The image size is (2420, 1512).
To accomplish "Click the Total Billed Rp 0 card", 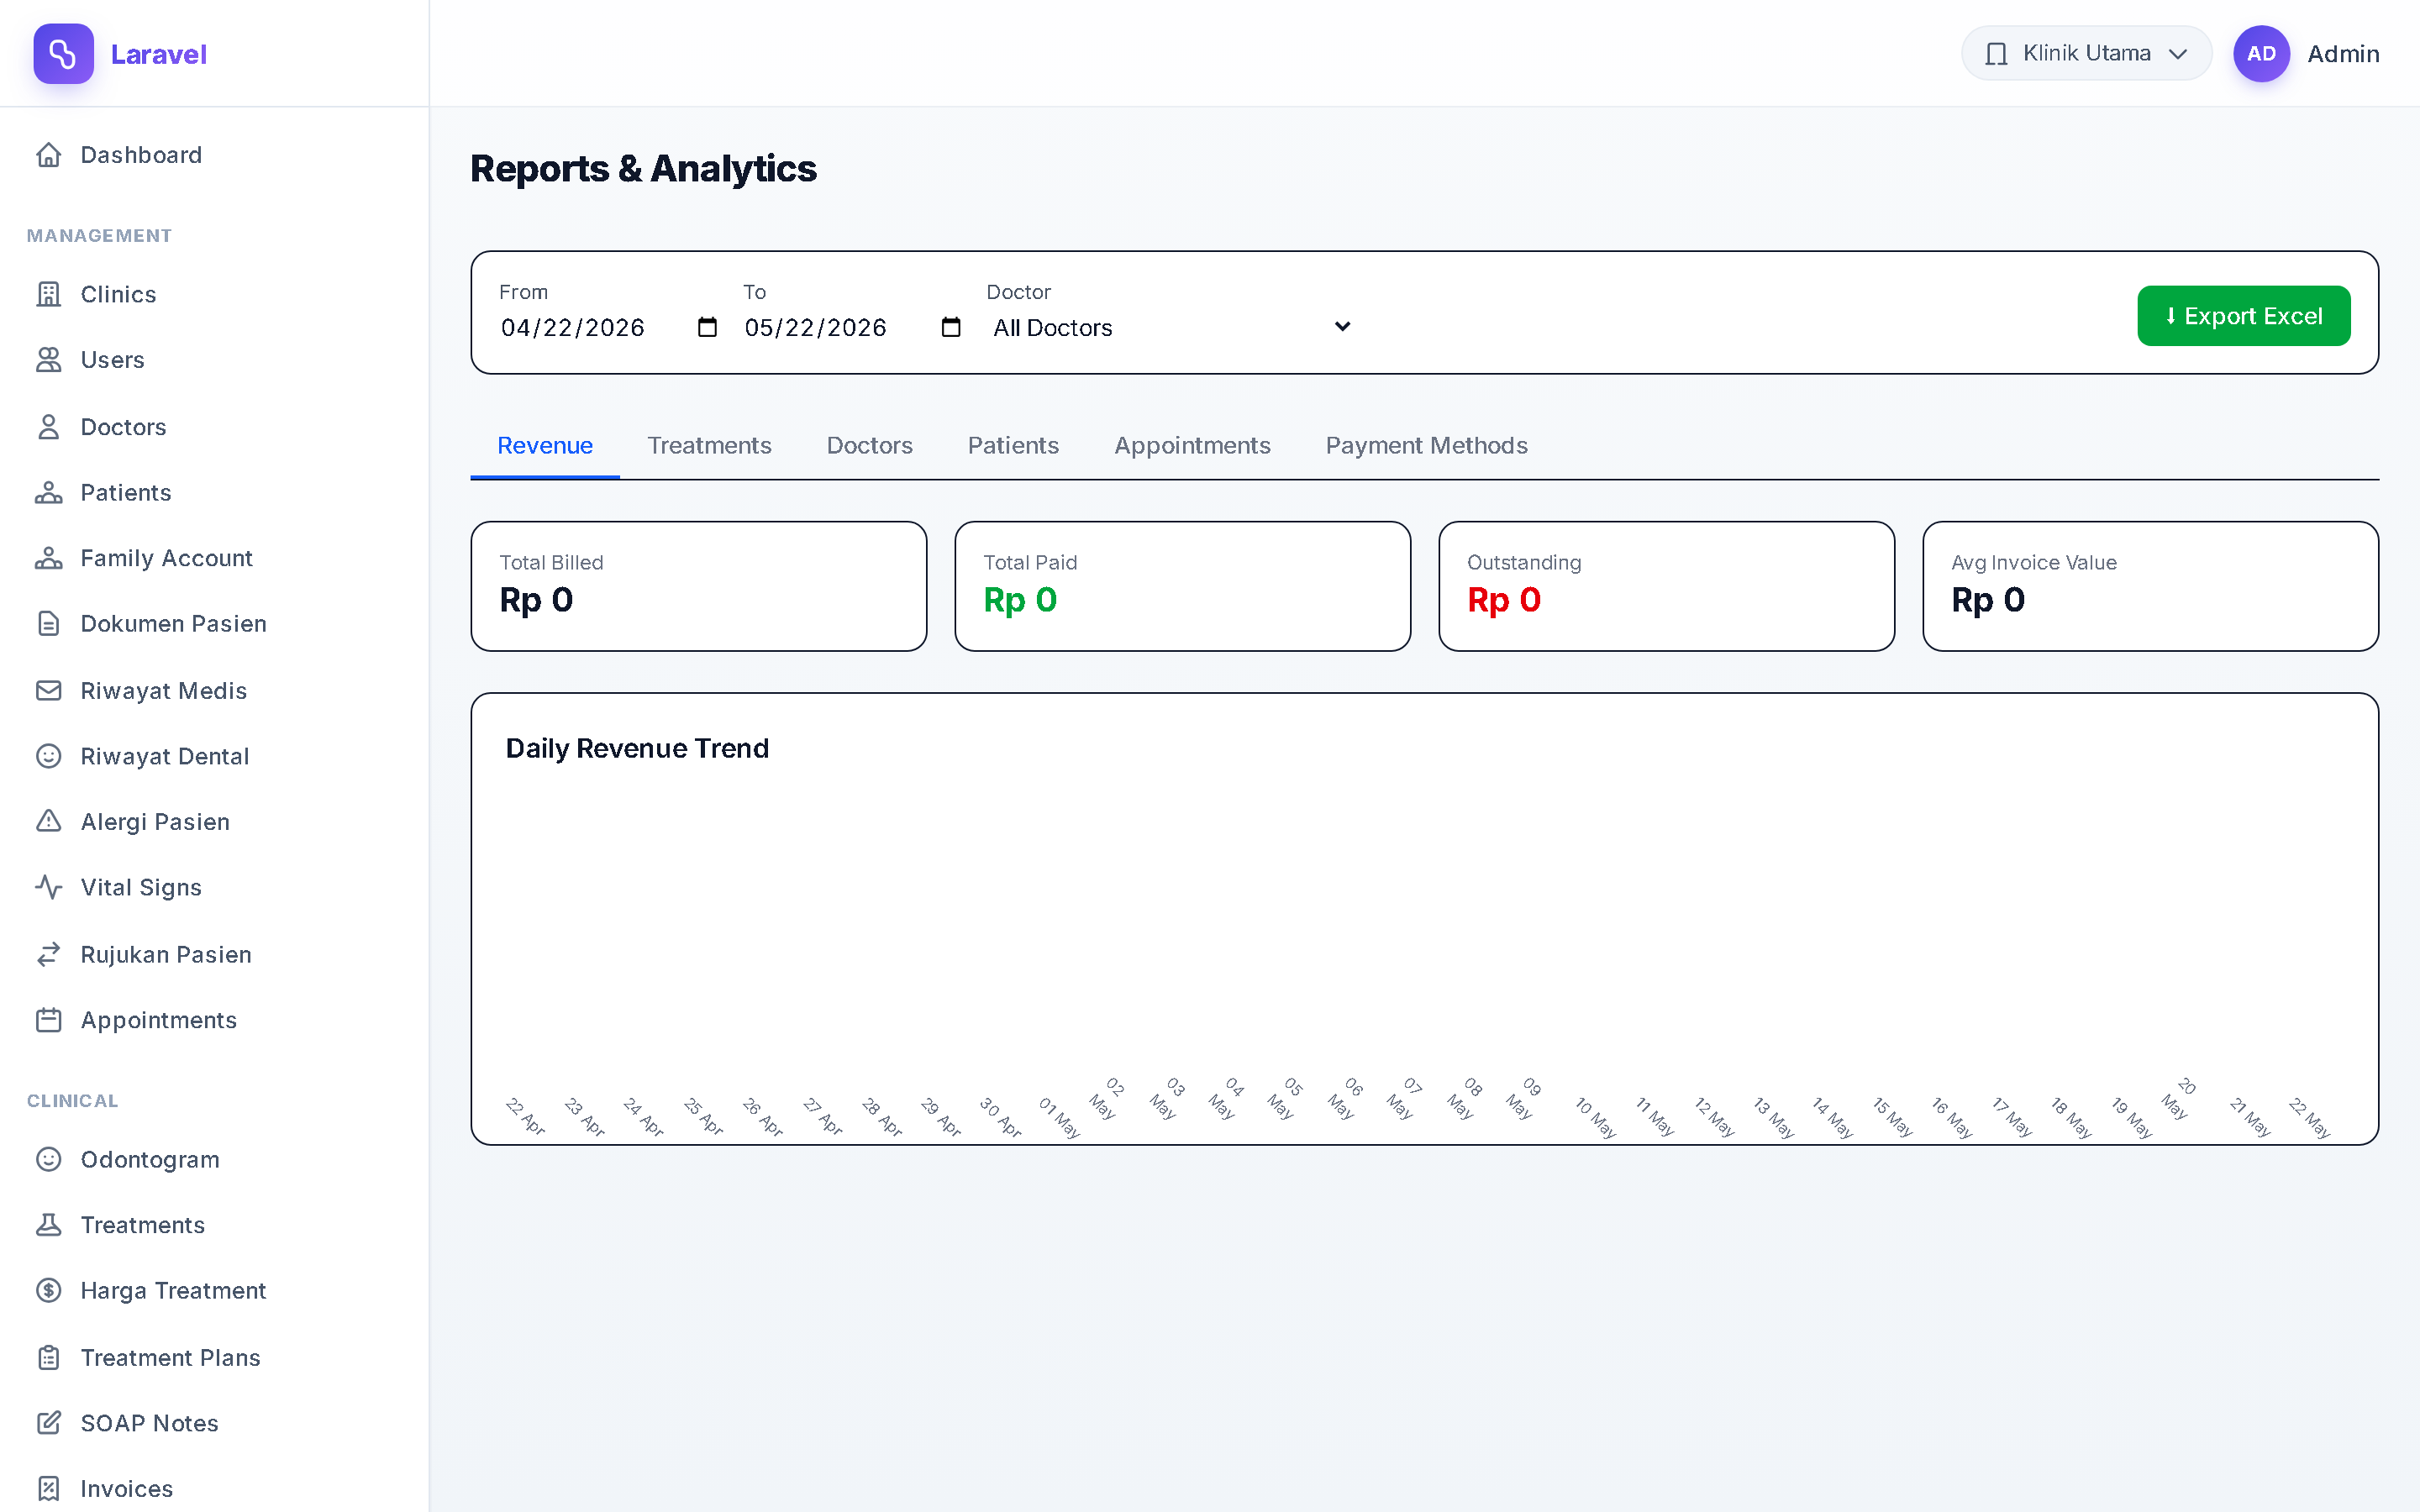I will tap(699, 586).
